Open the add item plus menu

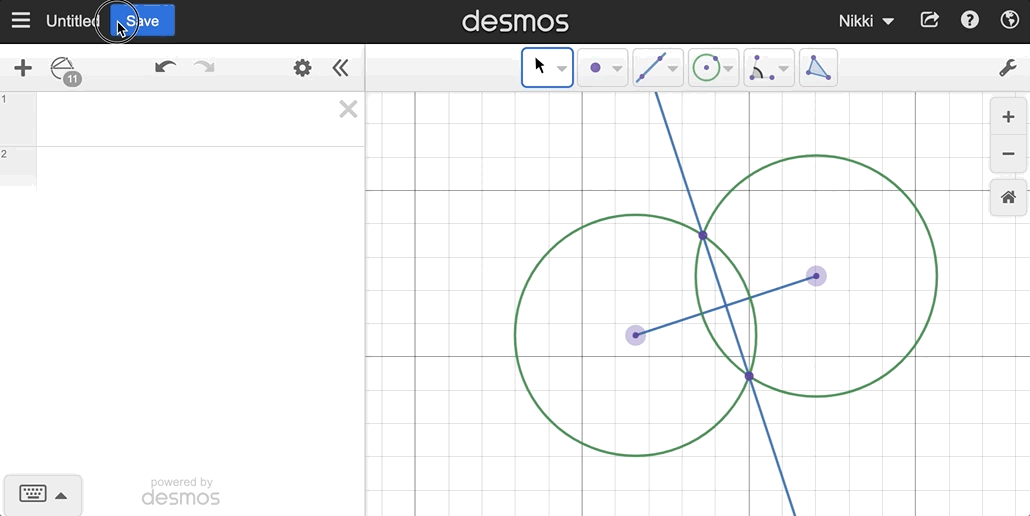coord(23,68)
